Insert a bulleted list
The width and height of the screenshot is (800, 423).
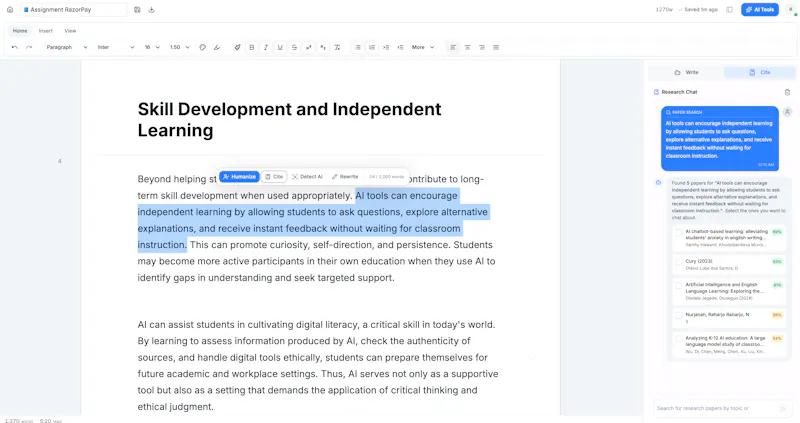click(358, 47)
